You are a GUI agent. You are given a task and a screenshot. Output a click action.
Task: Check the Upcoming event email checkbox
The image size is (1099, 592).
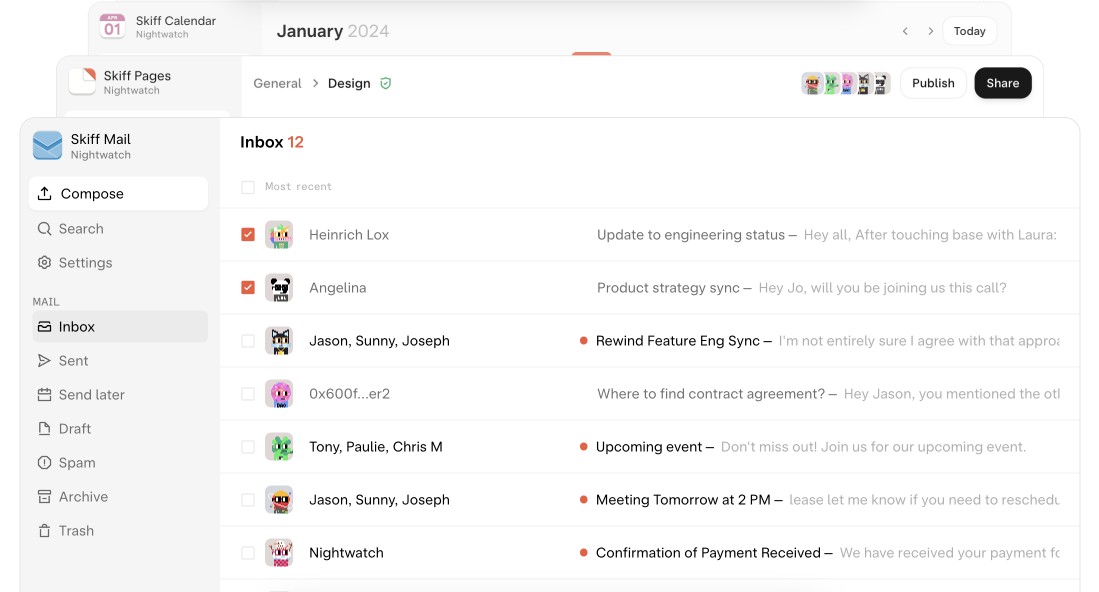(x=247, y=447)
